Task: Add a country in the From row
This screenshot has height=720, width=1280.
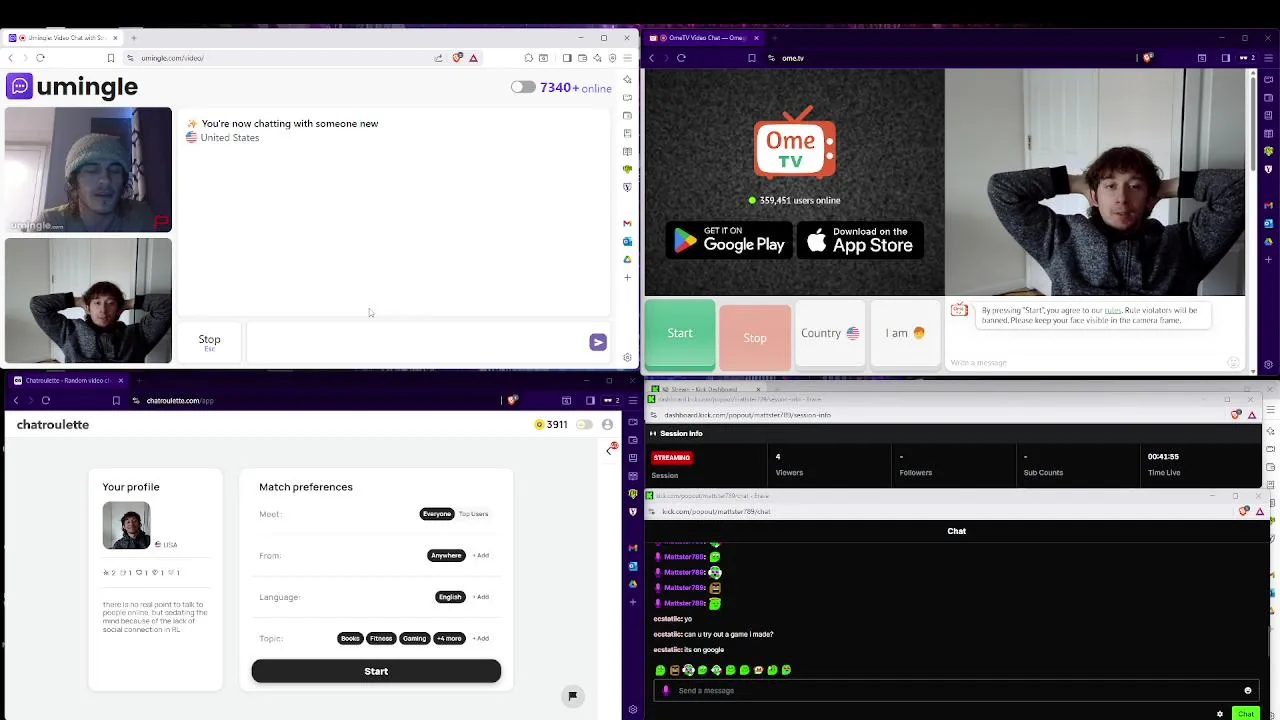Action: click(481, 555)
